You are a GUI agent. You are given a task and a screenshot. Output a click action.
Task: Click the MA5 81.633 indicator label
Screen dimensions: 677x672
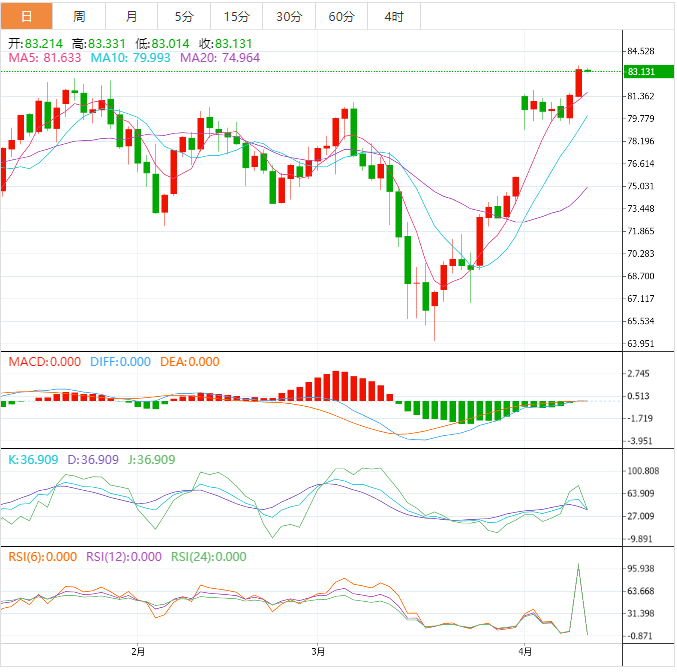pos(45,58)
